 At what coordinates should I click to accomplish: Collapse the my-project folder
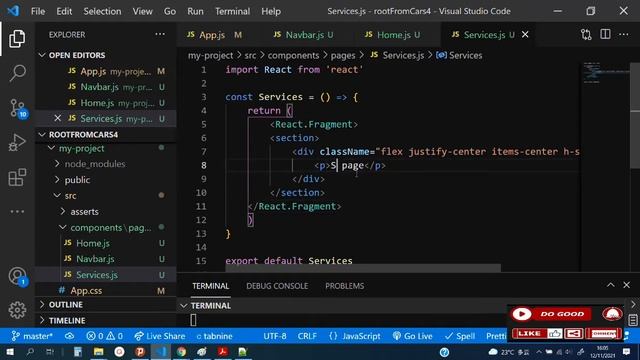(51, 148)
